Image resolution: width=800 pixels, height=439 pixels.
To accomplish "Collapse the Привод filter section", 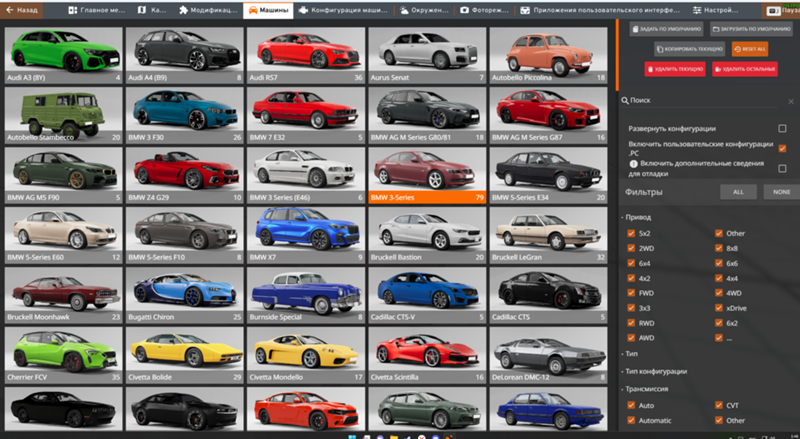I will tap(636, 217).
